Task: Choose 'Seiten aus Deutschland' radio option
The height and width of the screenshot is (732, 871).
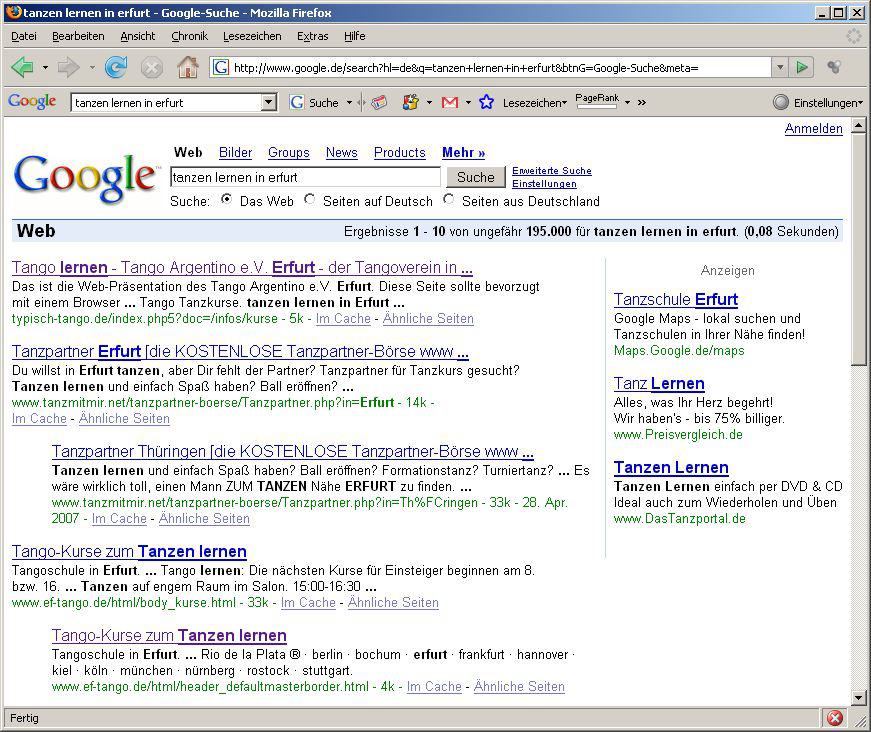Action: [x=448, y=200]
